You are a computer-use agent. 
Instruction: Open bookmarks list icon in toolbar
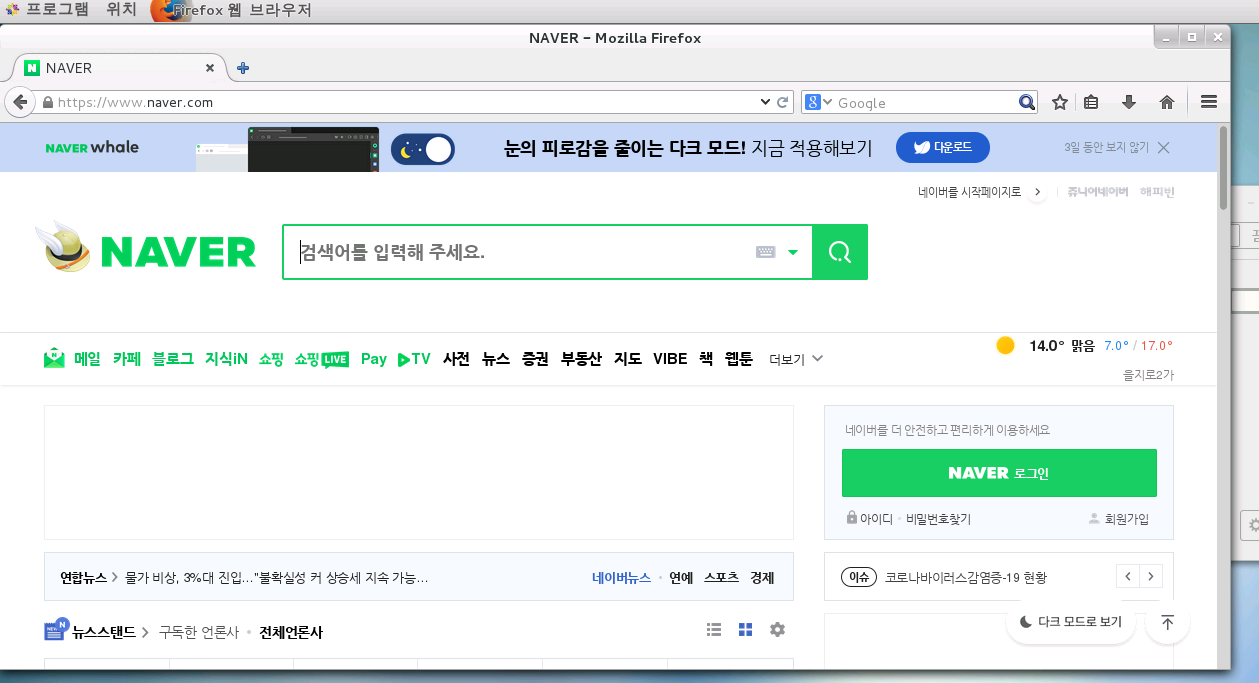(1091, 102)
